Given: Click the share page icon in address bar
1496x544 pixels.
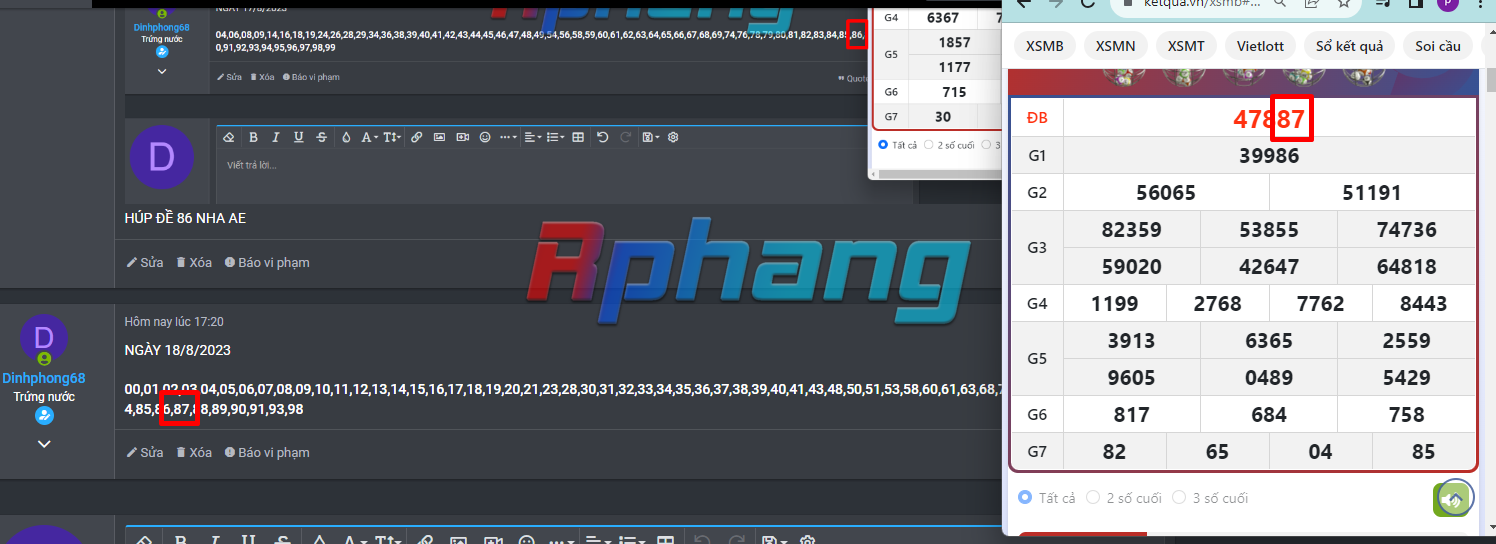Looking at the screenshot, I should [1310, 3].
